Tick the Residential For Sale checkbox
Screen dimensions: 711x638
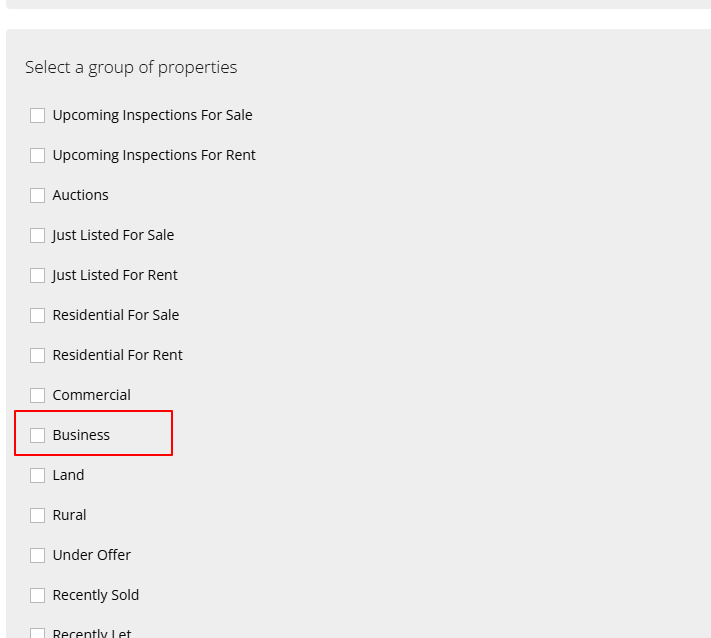pos(37,315)
